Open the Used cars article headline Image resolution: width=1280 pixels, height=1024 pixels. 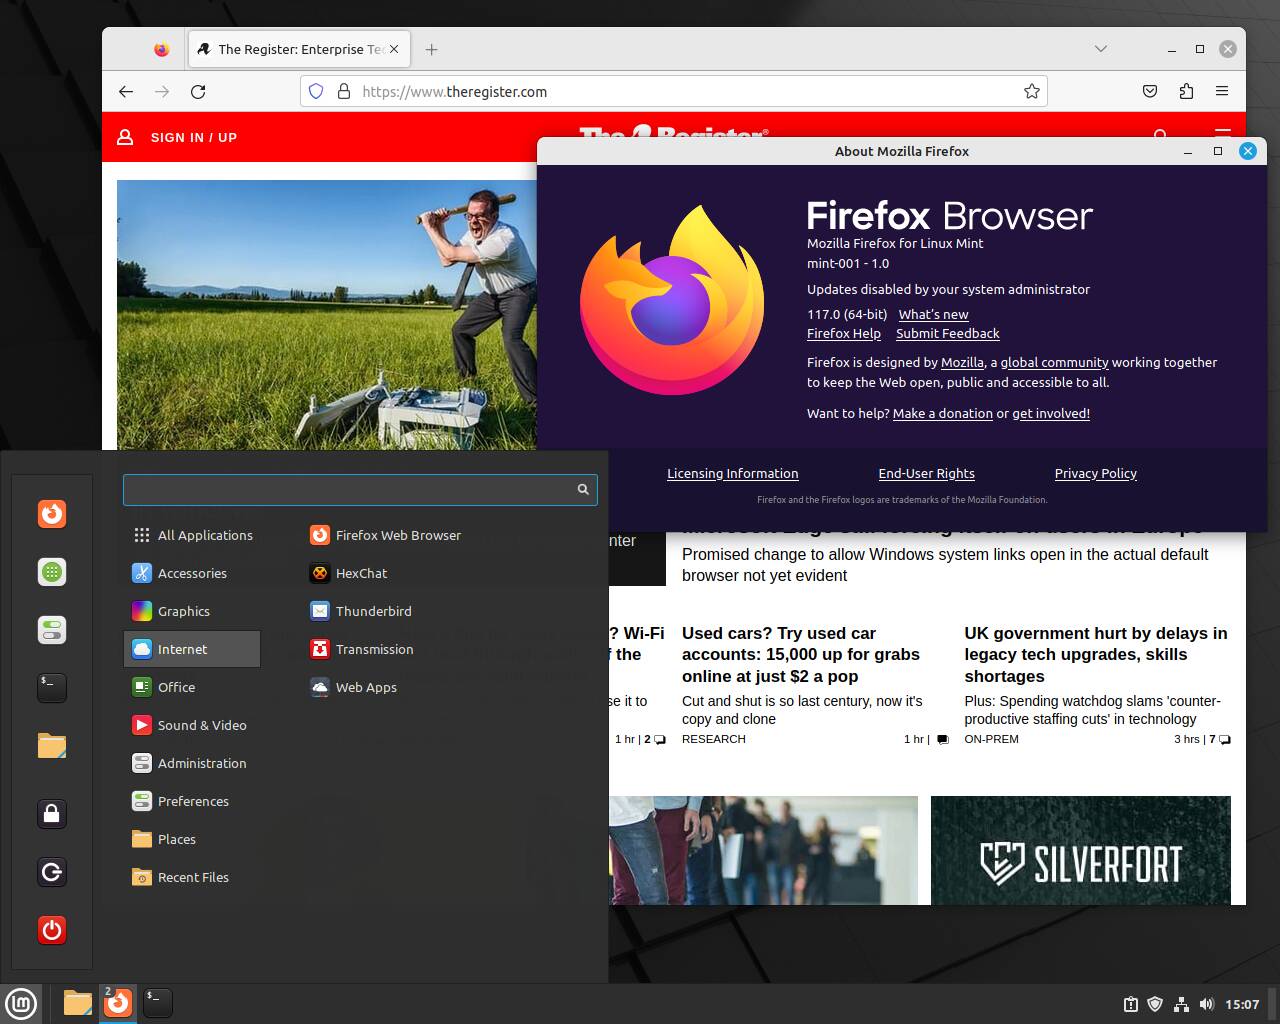[x=801, y=654]
